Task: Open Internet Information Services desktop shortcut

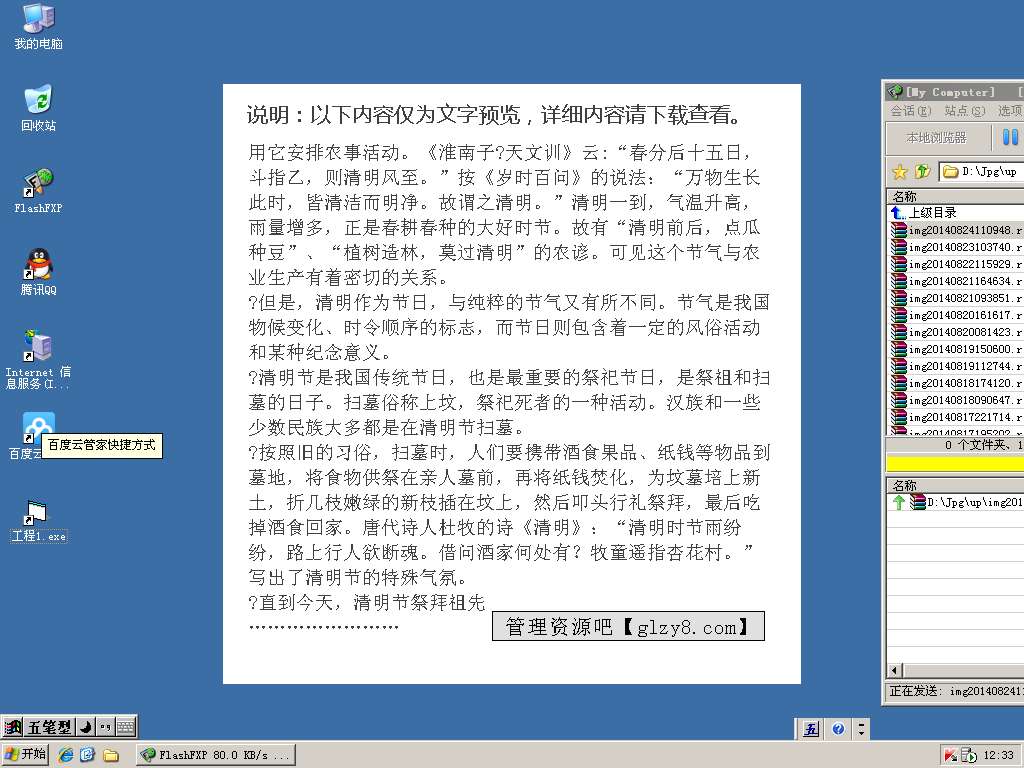Action: pyautogui.click(x=38, y=359)
